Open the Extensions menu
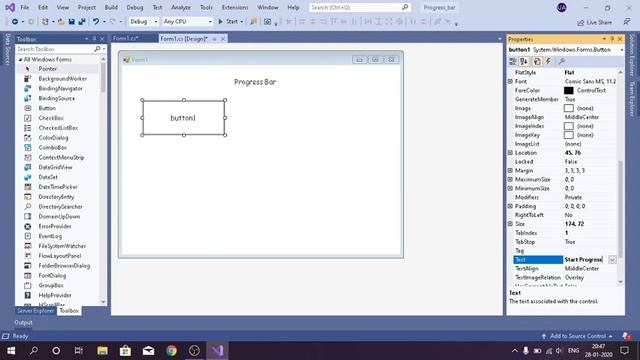The width and height of the screenshot is (640, 360). (x=235, y=8)
